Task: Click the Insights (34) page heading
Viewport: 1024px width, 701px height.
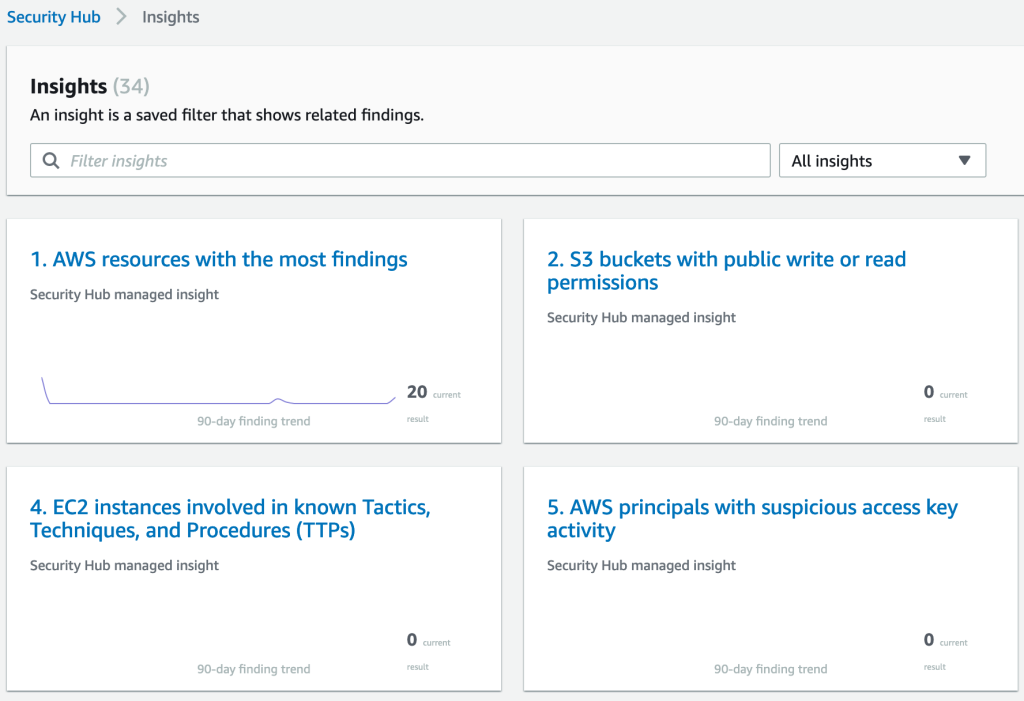Action: [89, 86]
